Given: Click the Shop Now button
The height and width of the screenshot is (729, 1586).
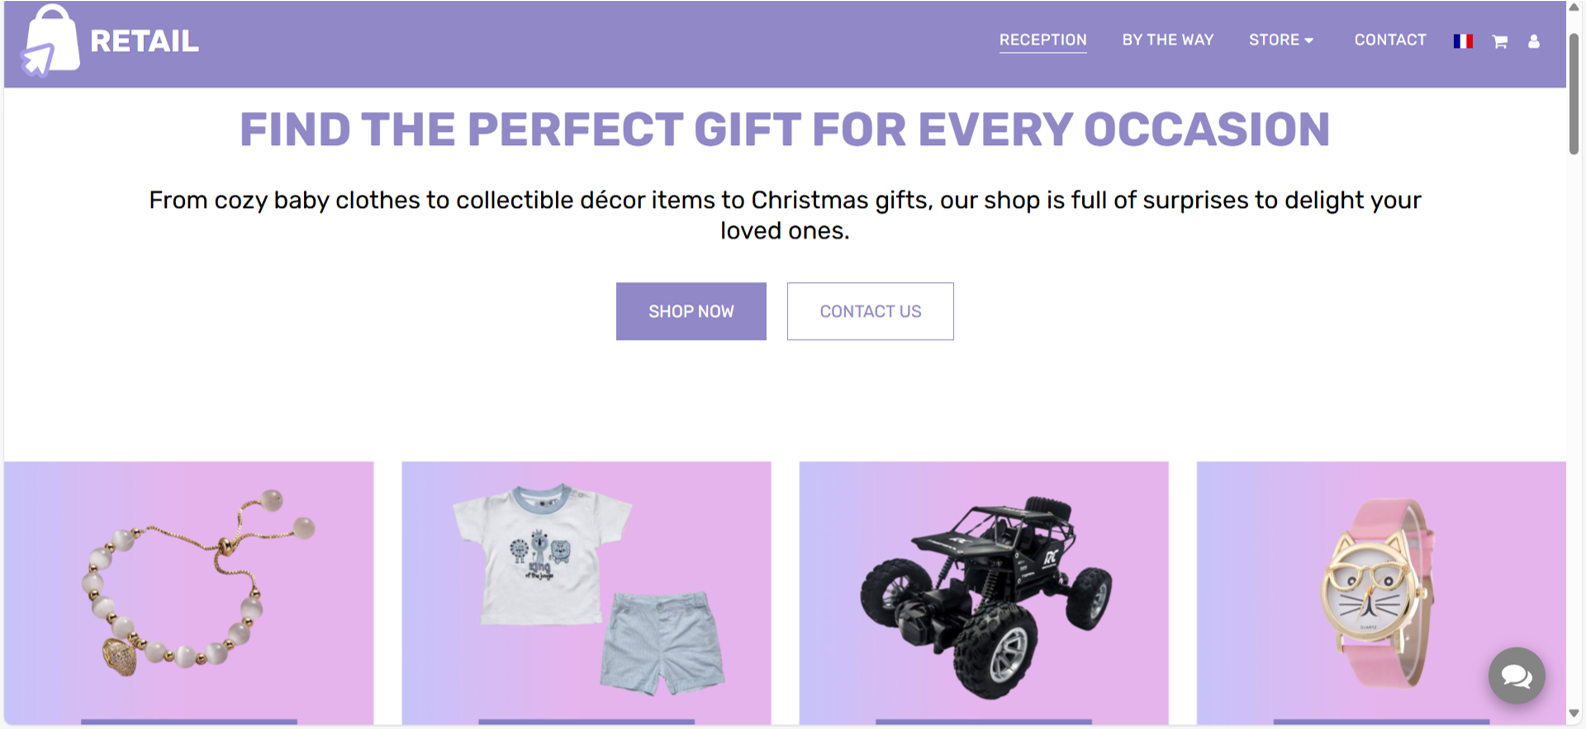Looking at the screenshot, I should point(691,311).
